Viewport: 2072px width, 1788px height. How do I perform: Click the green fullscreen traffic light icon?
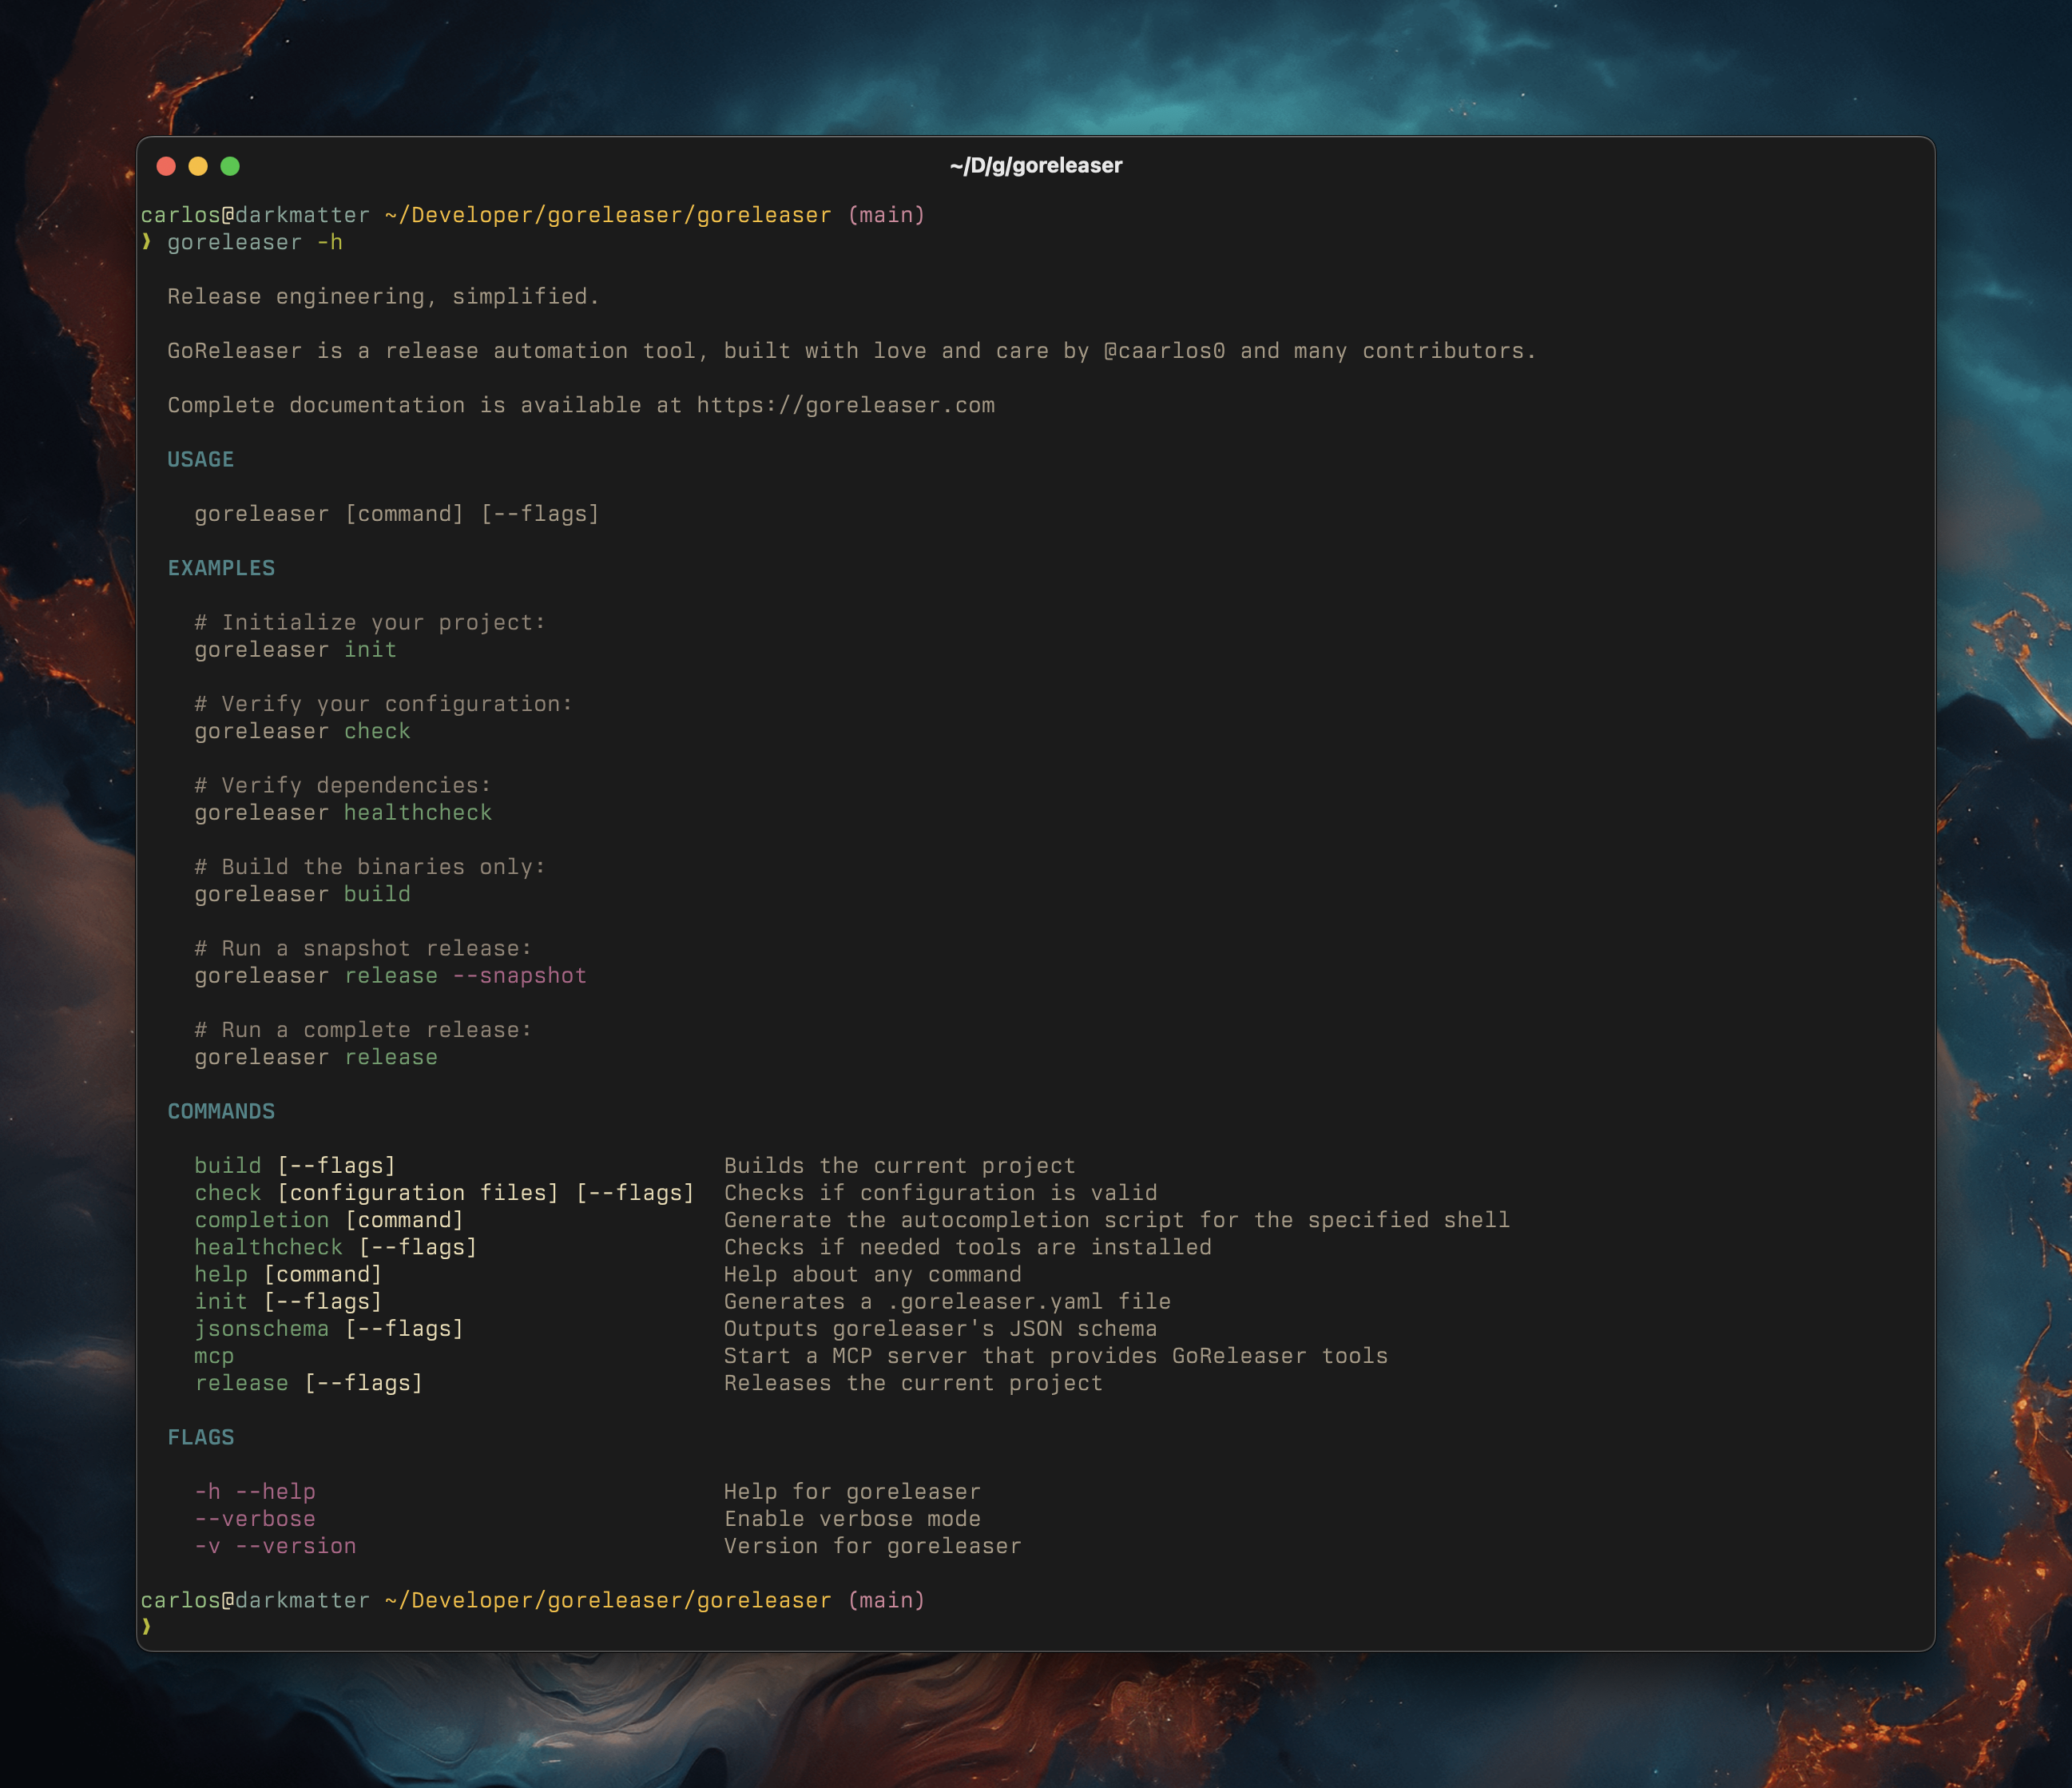(x=232, y=168)
